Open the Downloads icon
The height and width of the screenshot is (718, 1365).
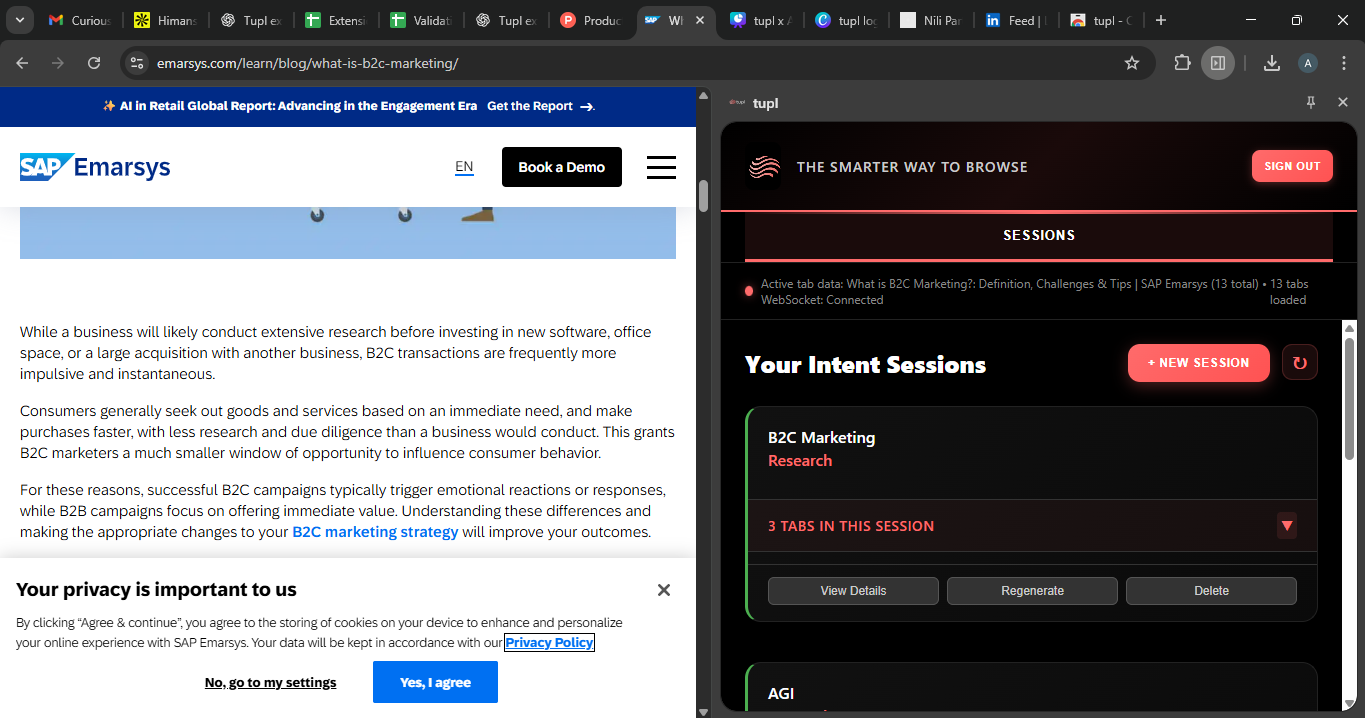tap(1272, 63)
